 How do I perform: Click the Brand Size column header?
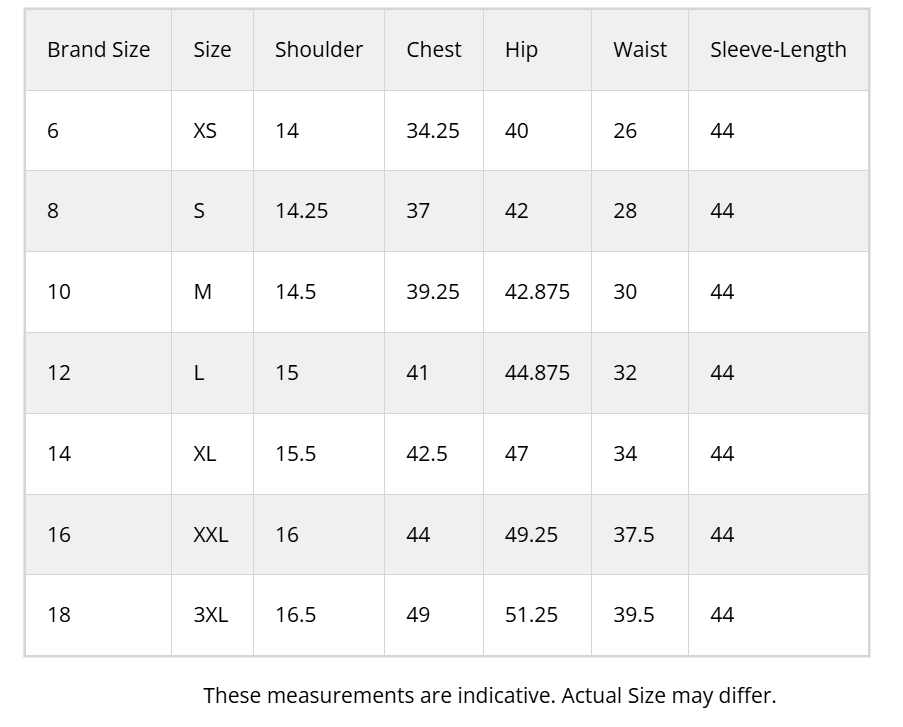98,50
